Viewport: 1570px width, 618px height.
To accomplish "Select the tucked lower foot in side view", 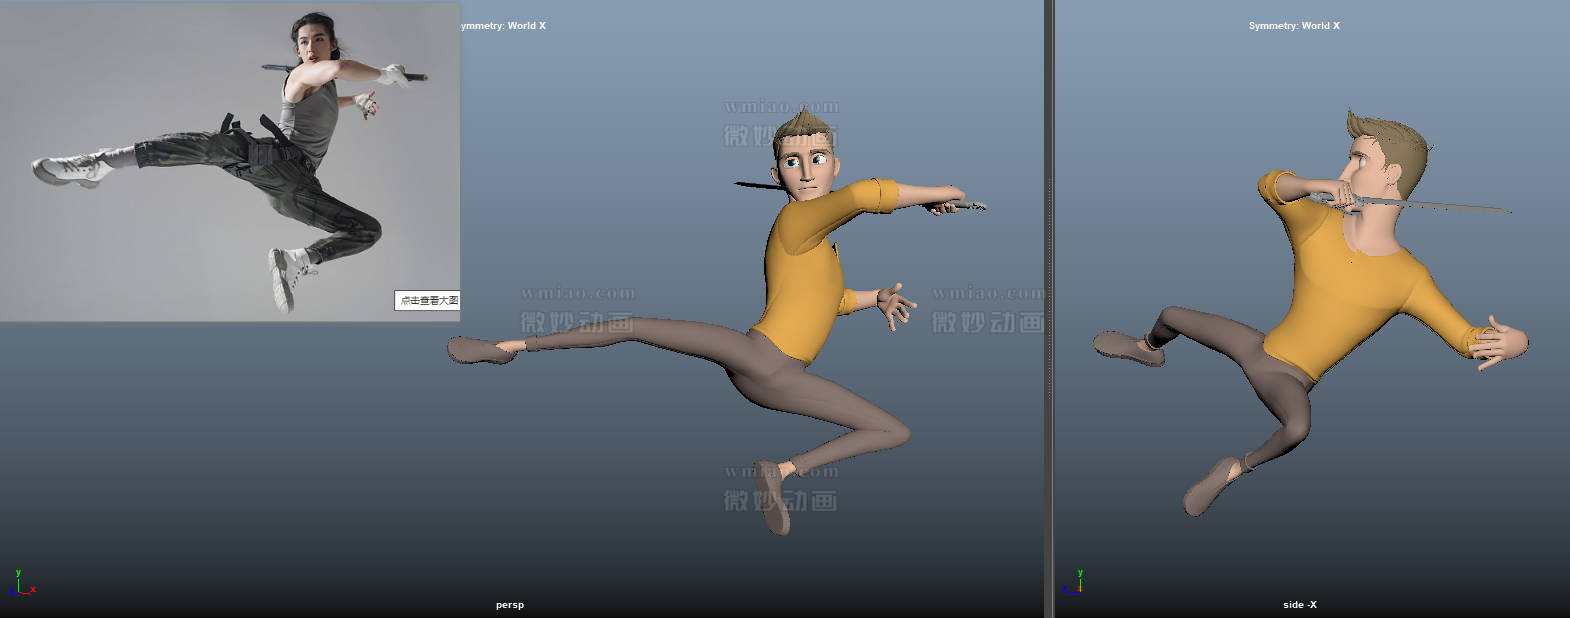I will 1212,487.
